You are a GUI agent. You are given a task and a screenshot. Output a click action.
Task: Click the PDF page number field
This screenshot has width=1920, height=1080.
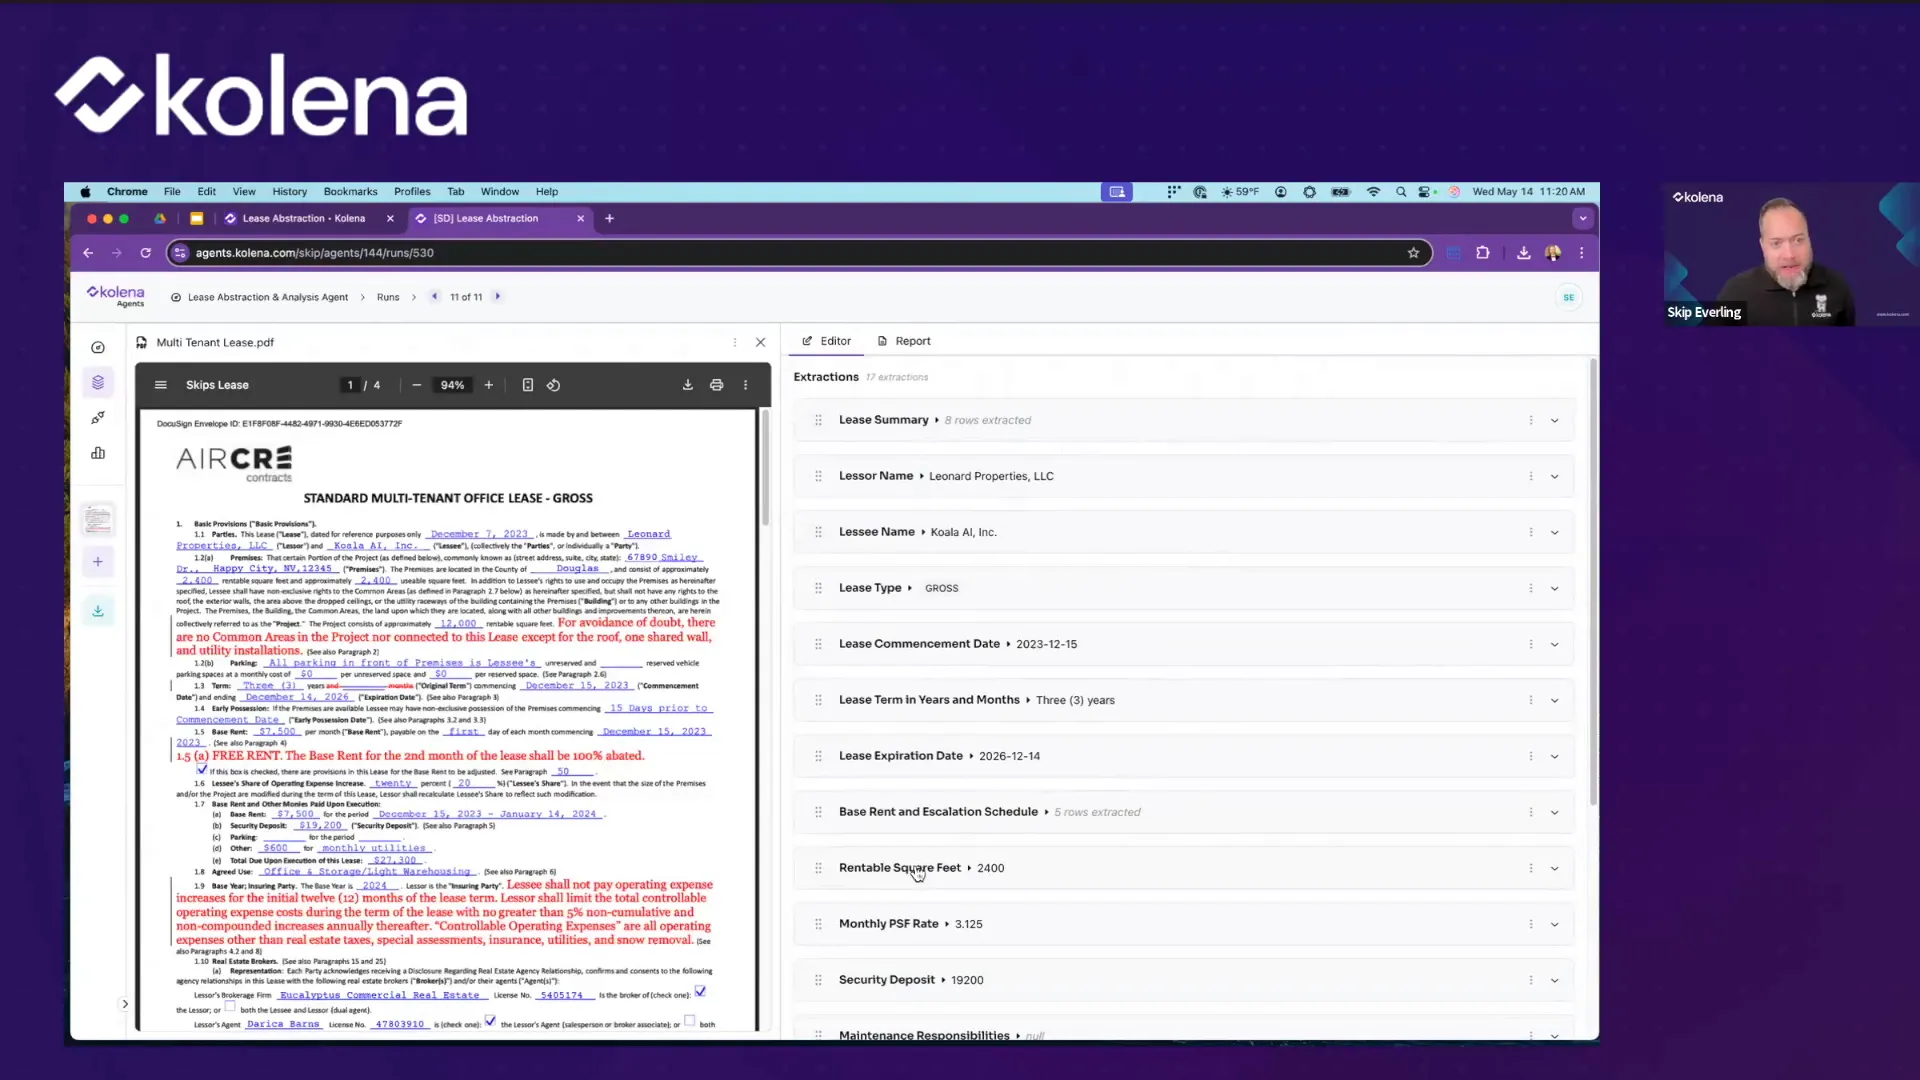(x=350, y=385)
